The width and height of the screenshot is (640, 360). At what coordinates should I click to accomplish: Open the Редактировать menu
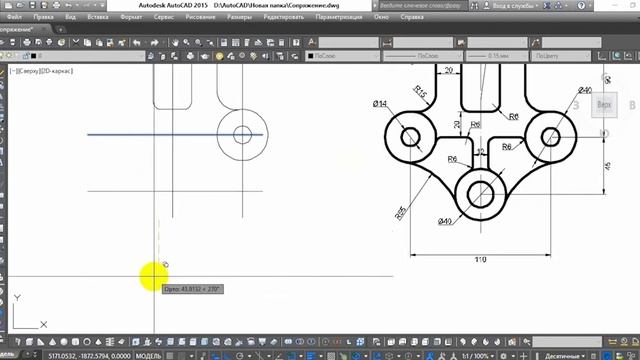coord(284,17)
